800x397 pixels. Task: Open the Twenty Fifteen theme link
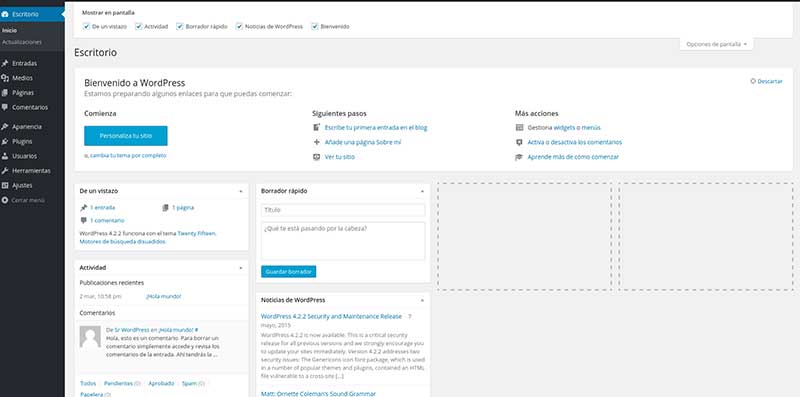pyautogui.click(x=196, y=233)
